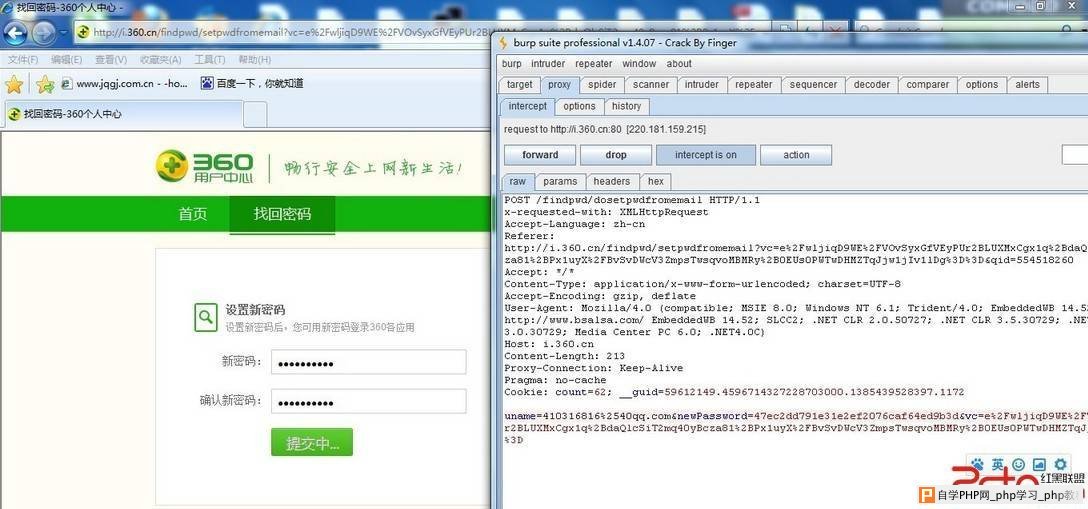Focus the 新密码 password field
The height and width of the screenshot is (509, 1088).
368,362
